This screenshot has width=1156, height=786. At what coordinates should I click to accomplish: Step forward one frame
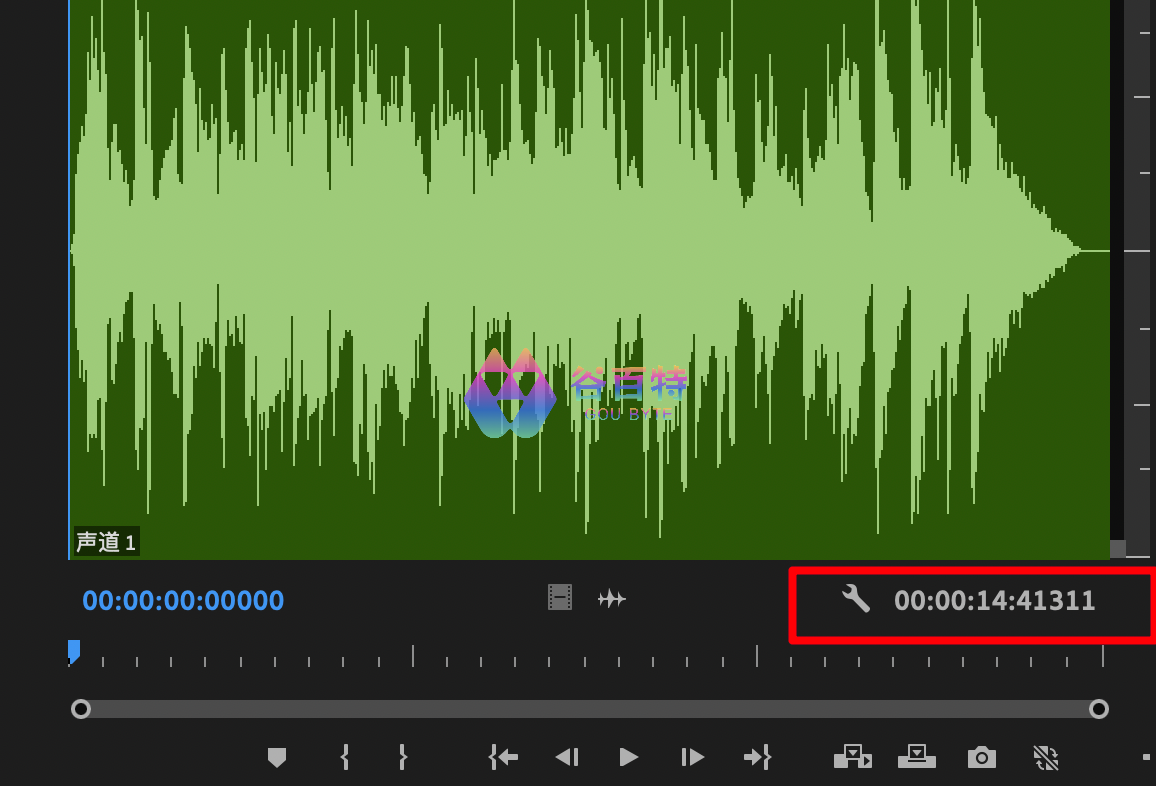[692, 757]
